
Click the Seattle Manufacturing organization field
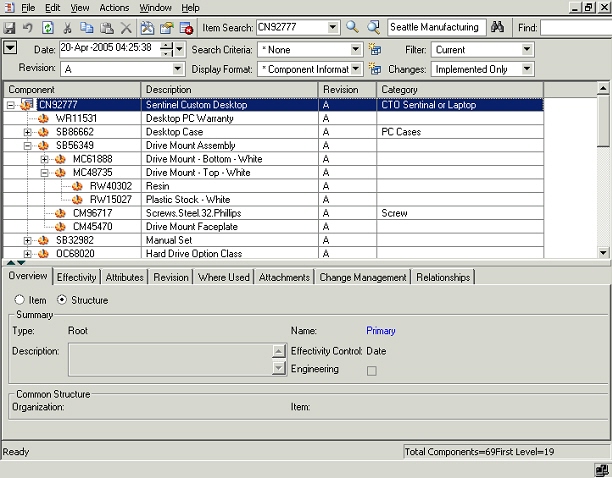436,27
